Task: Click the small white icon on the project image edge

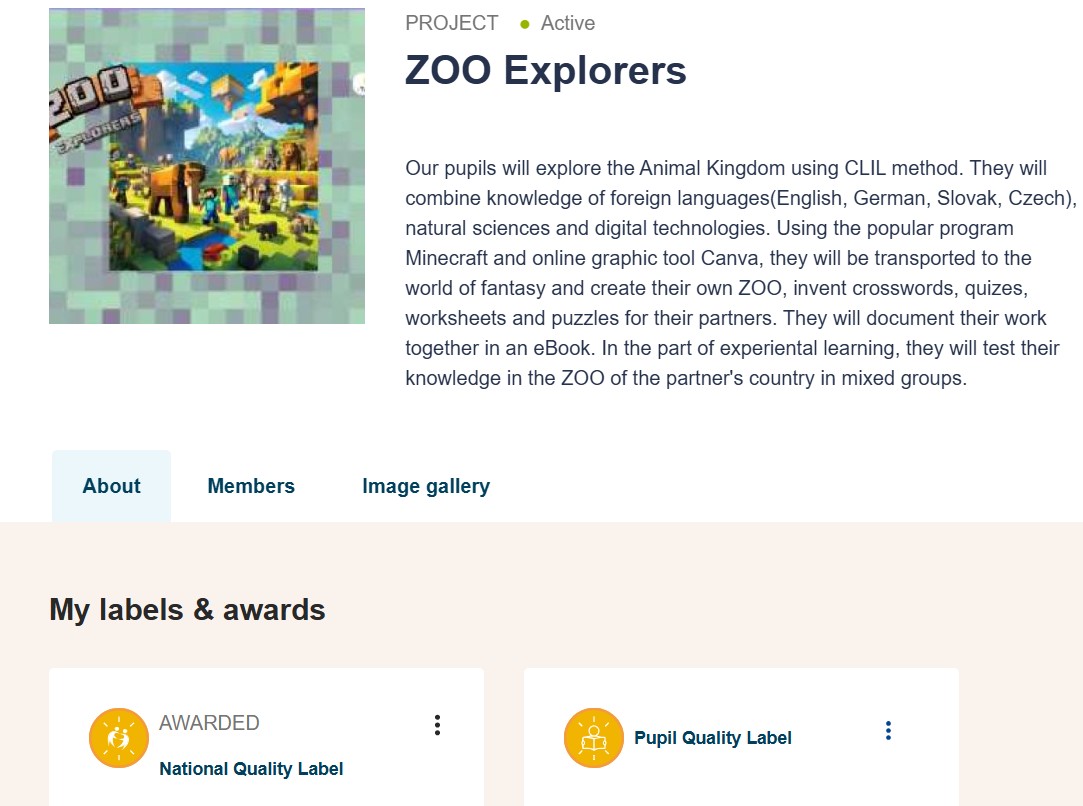Action: (359, 85)
